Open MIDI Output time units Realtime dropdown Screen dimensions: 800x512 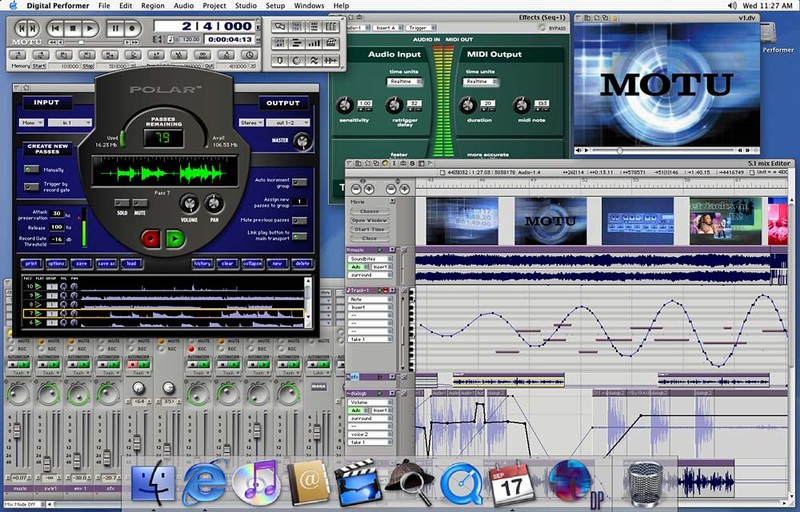(x=480, y=82)
